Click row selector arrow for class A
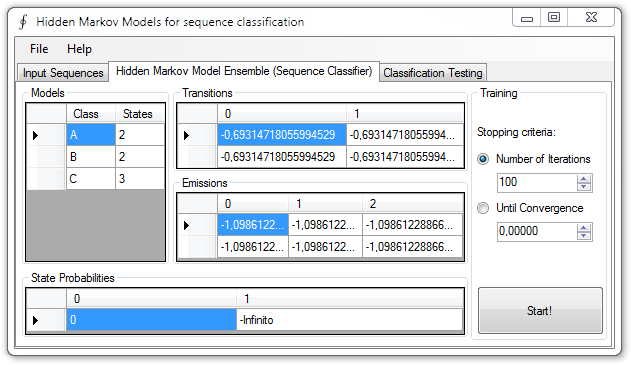The image size is (631, 365). pos(35,135)
